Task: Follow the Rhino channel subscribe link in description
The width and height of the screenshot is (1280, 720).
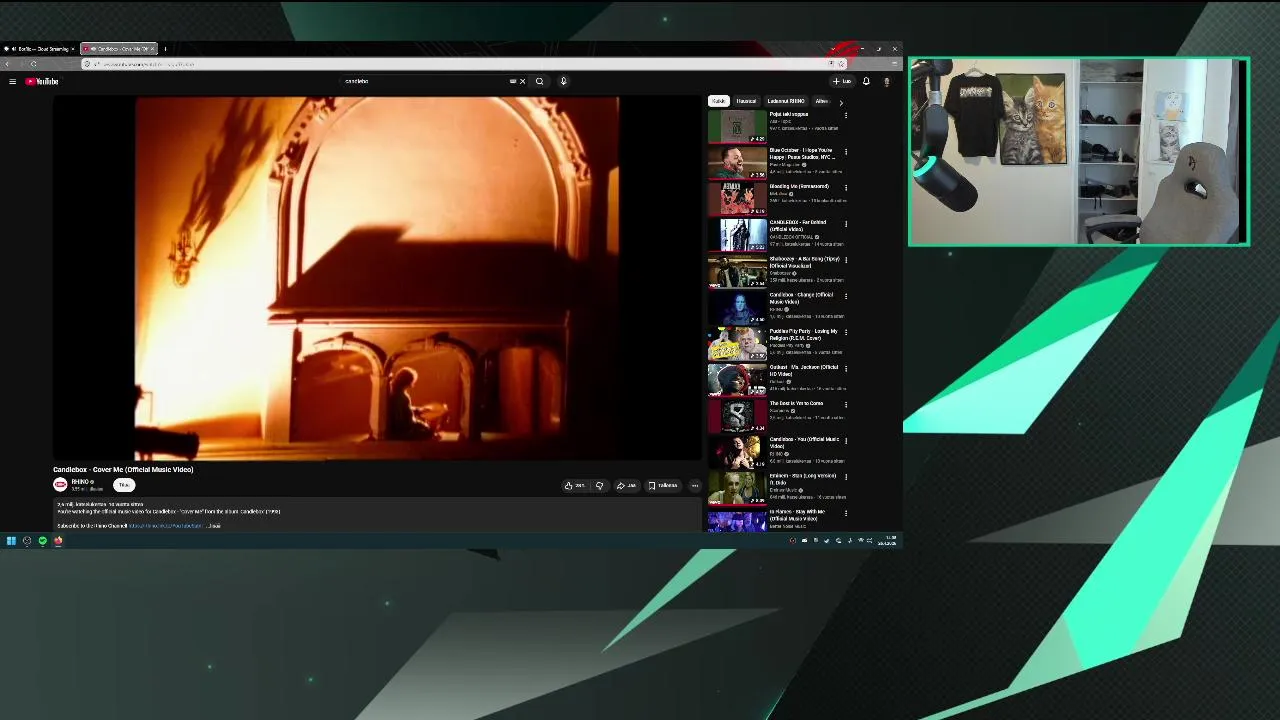Action: 165,526
